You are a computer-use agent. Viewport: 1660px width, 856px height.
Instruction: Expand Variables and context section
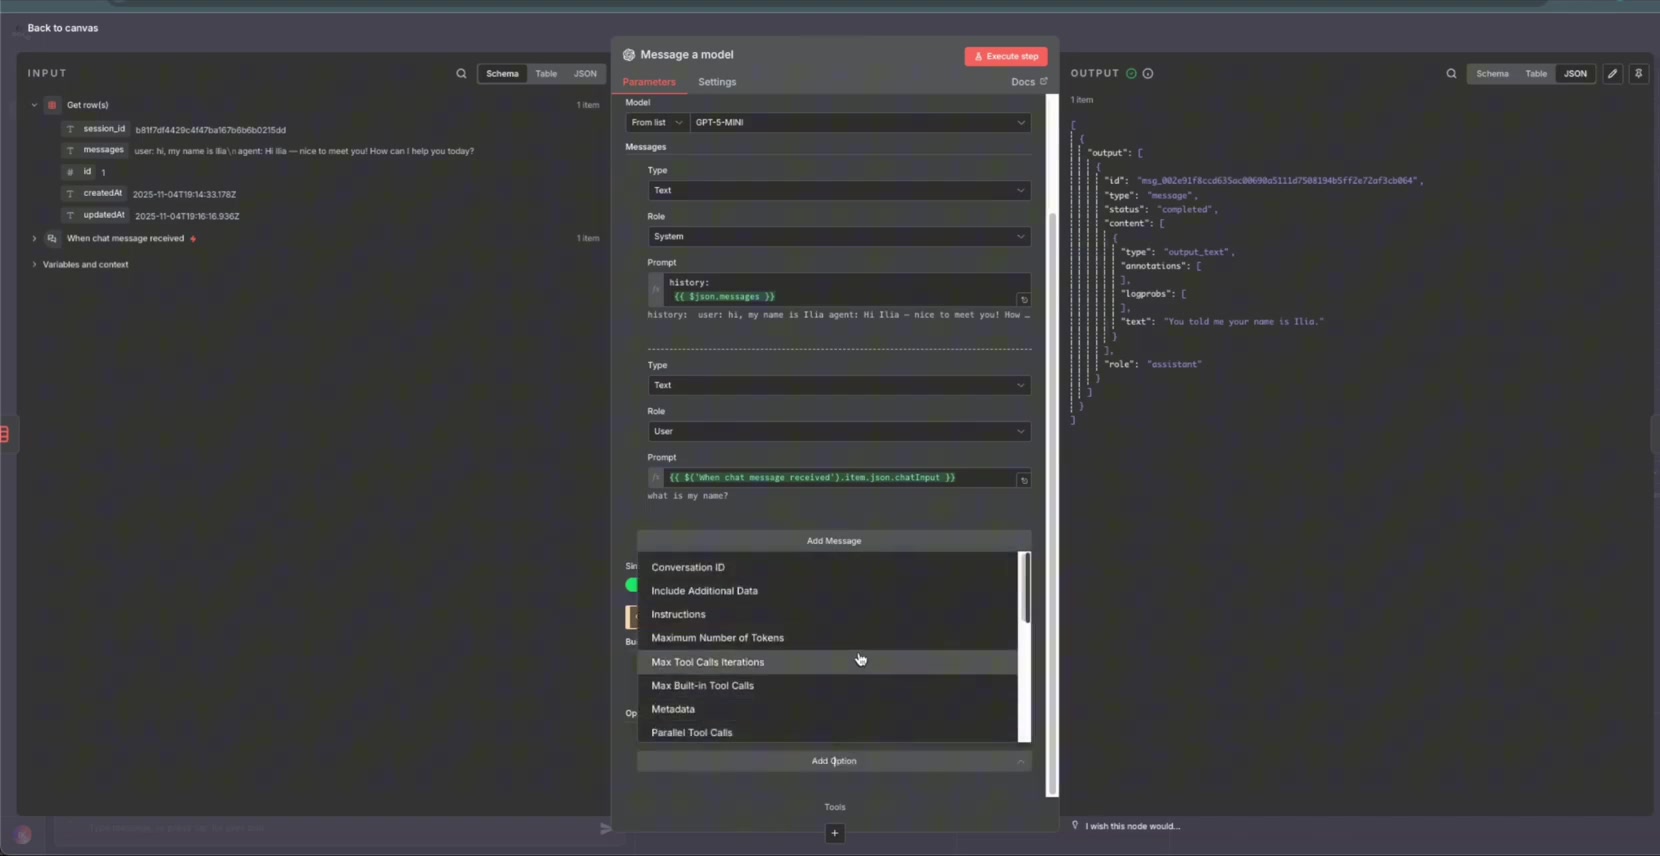click(34, 265)
